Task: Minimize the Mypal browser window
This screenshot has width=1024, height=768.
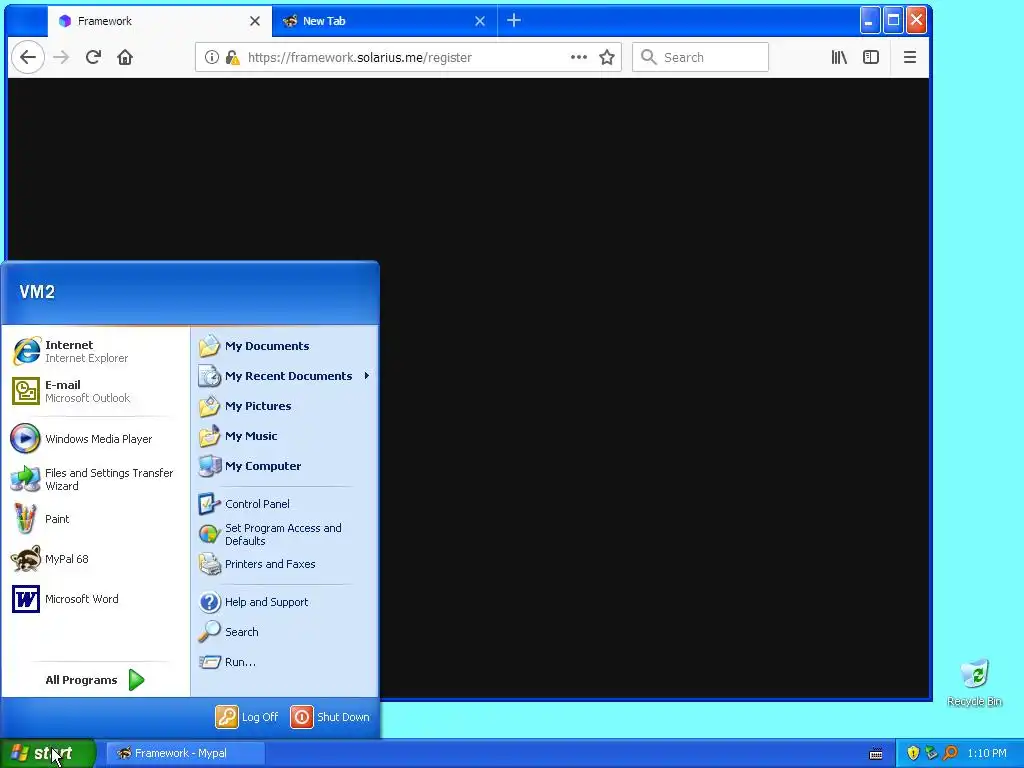Action: tap(869, 20)
